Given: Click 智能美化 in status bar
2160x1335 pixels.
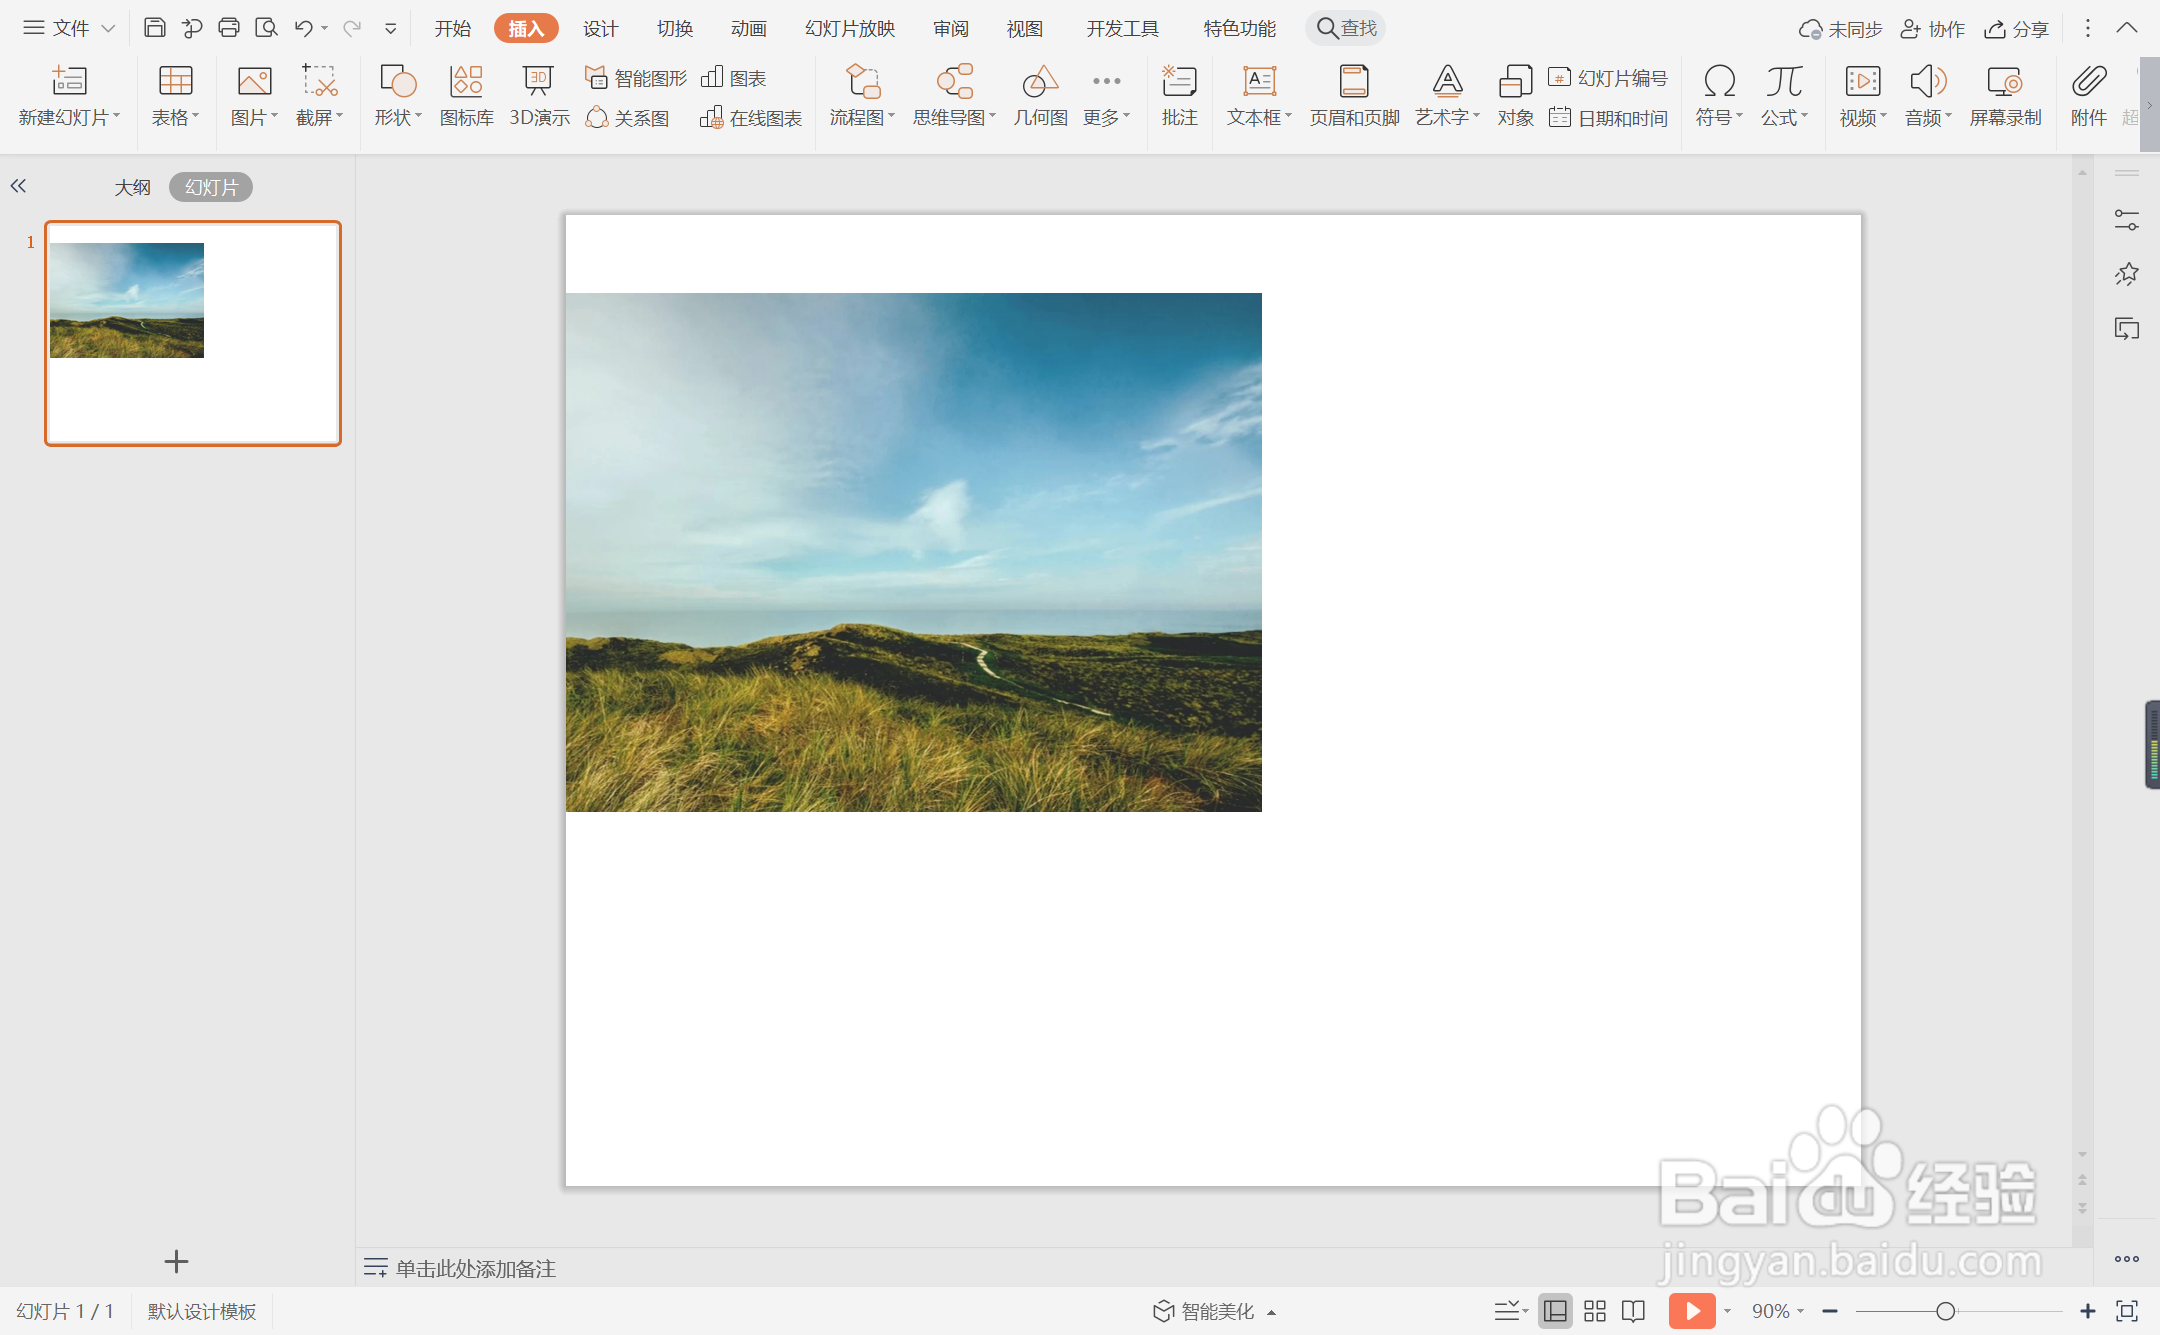Looking at the screenshot, I should (1215, 1311).
